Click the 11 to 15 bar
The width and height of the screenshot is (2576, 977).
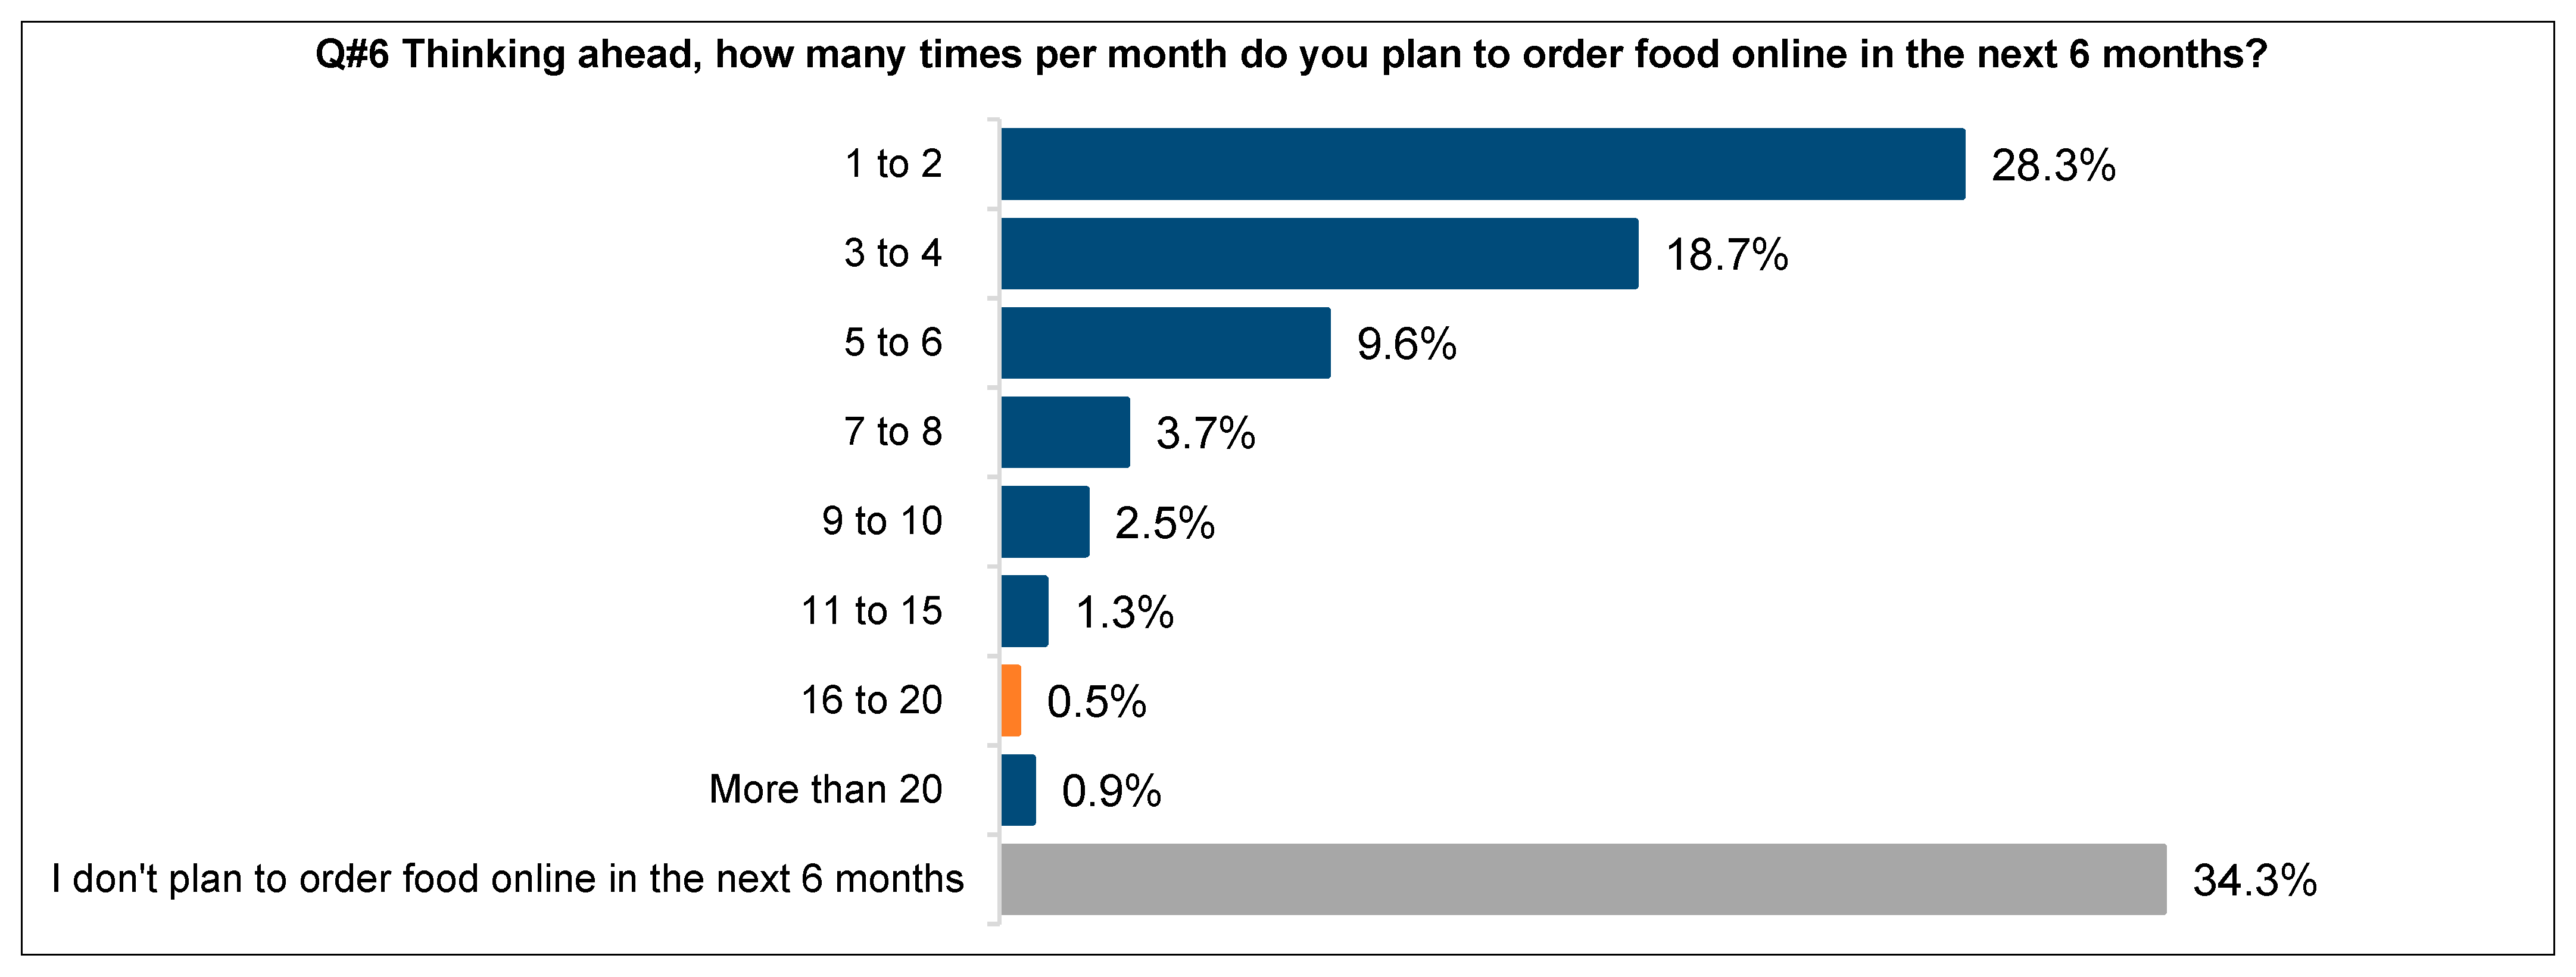tap(1024, 611)
